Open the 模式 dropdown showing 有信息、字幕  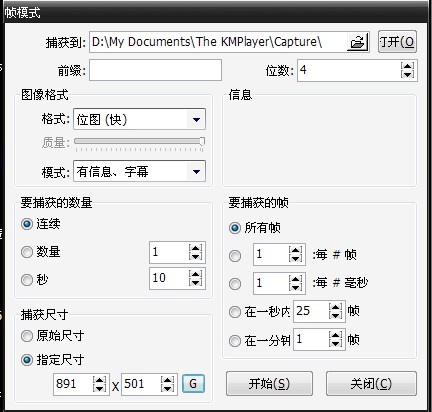(x=139, y=171)
